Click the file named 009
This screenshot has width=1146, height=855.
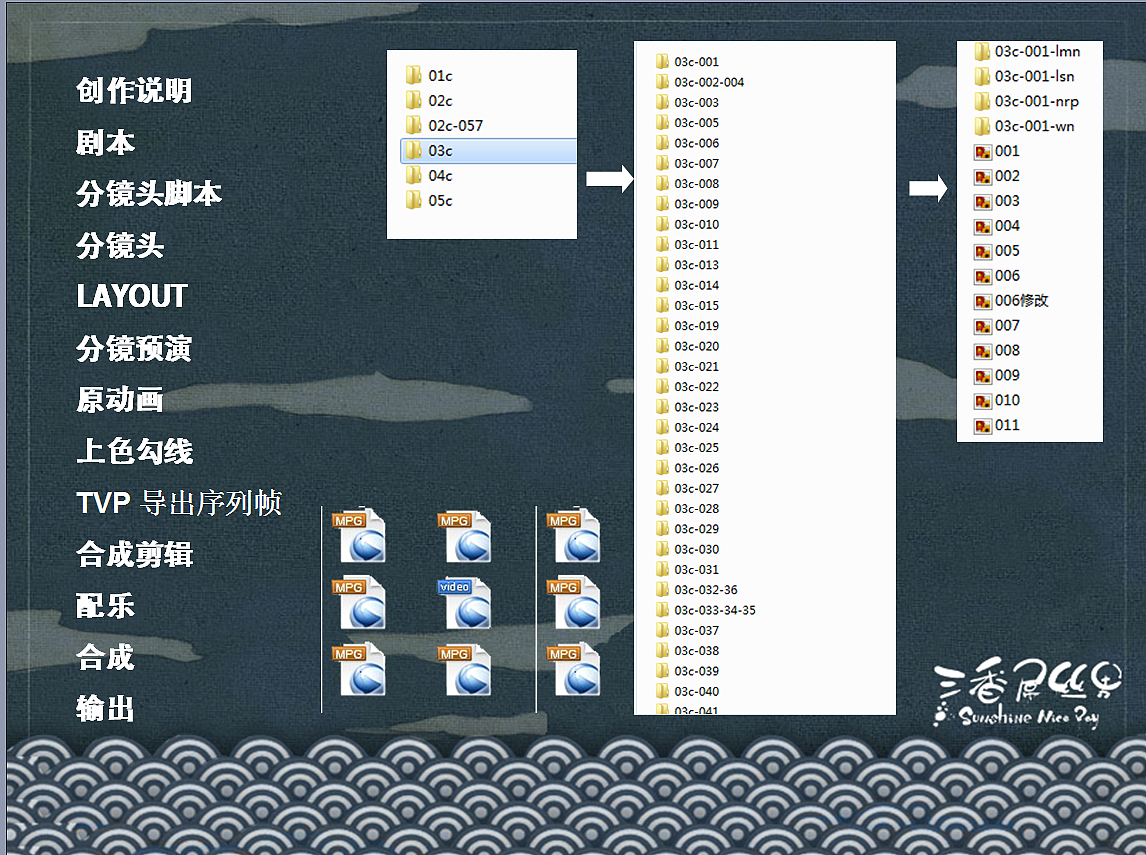tap(1007, 375)
